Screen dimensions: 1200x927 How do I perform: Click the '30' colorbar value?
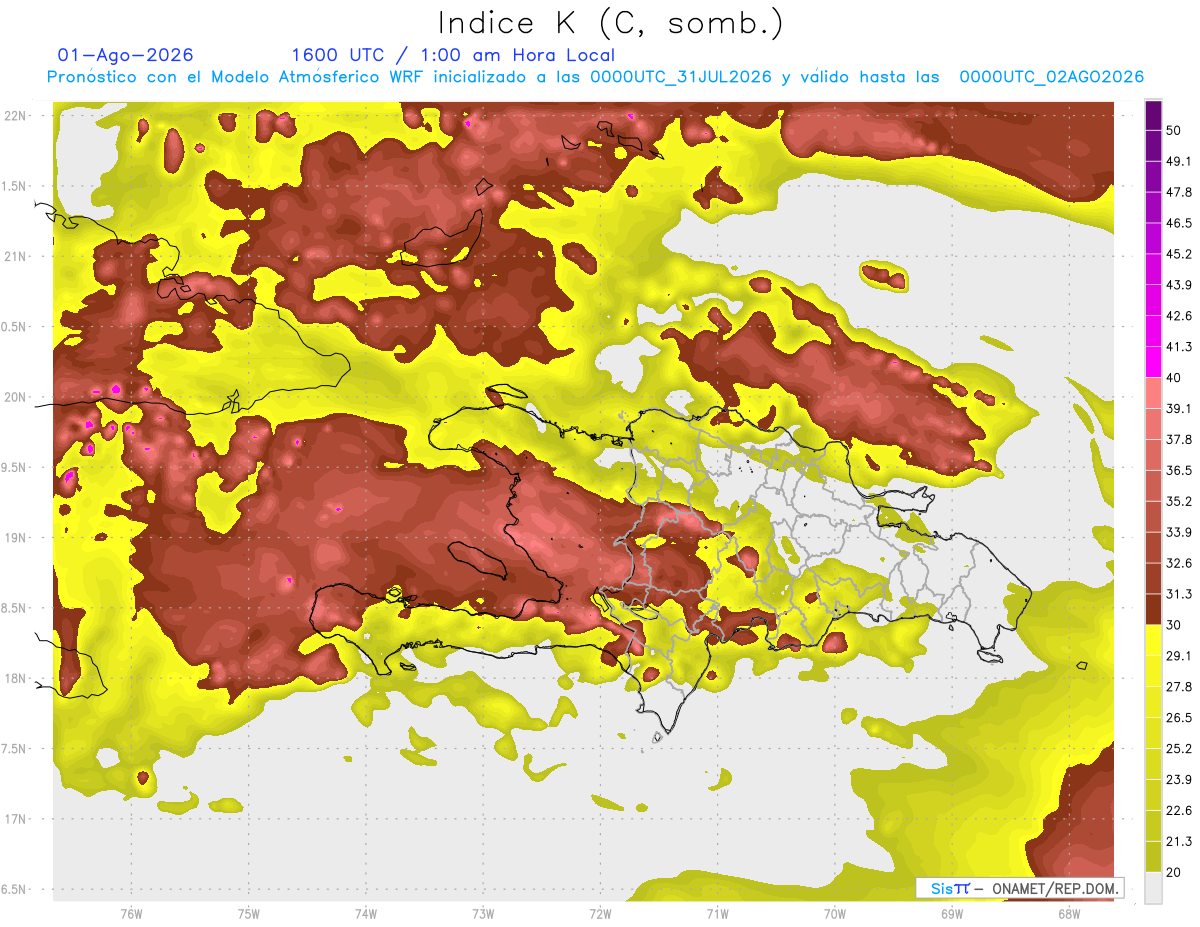(1175, 625)
